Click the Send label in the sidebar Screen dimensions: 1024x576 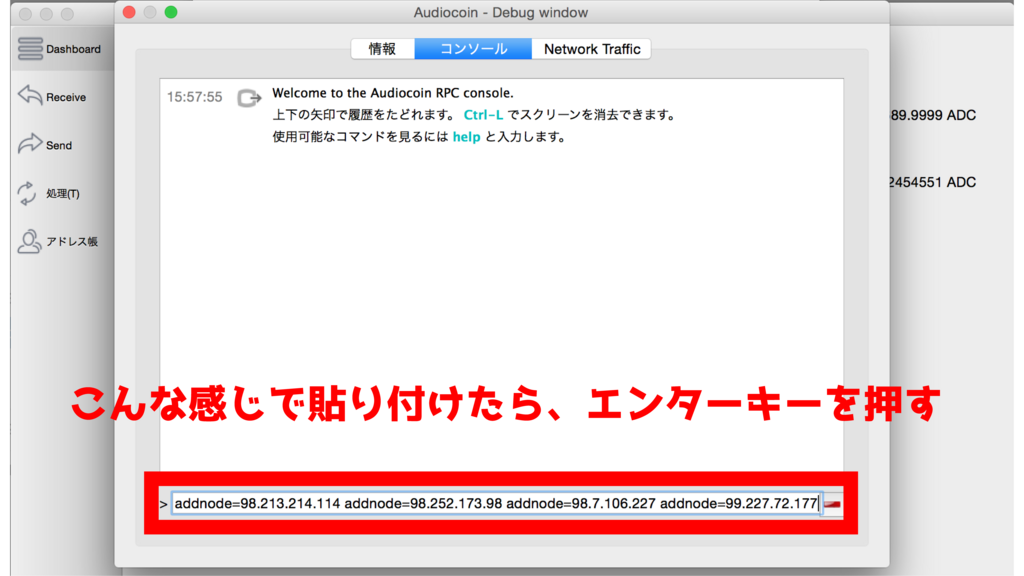(59, 146)
